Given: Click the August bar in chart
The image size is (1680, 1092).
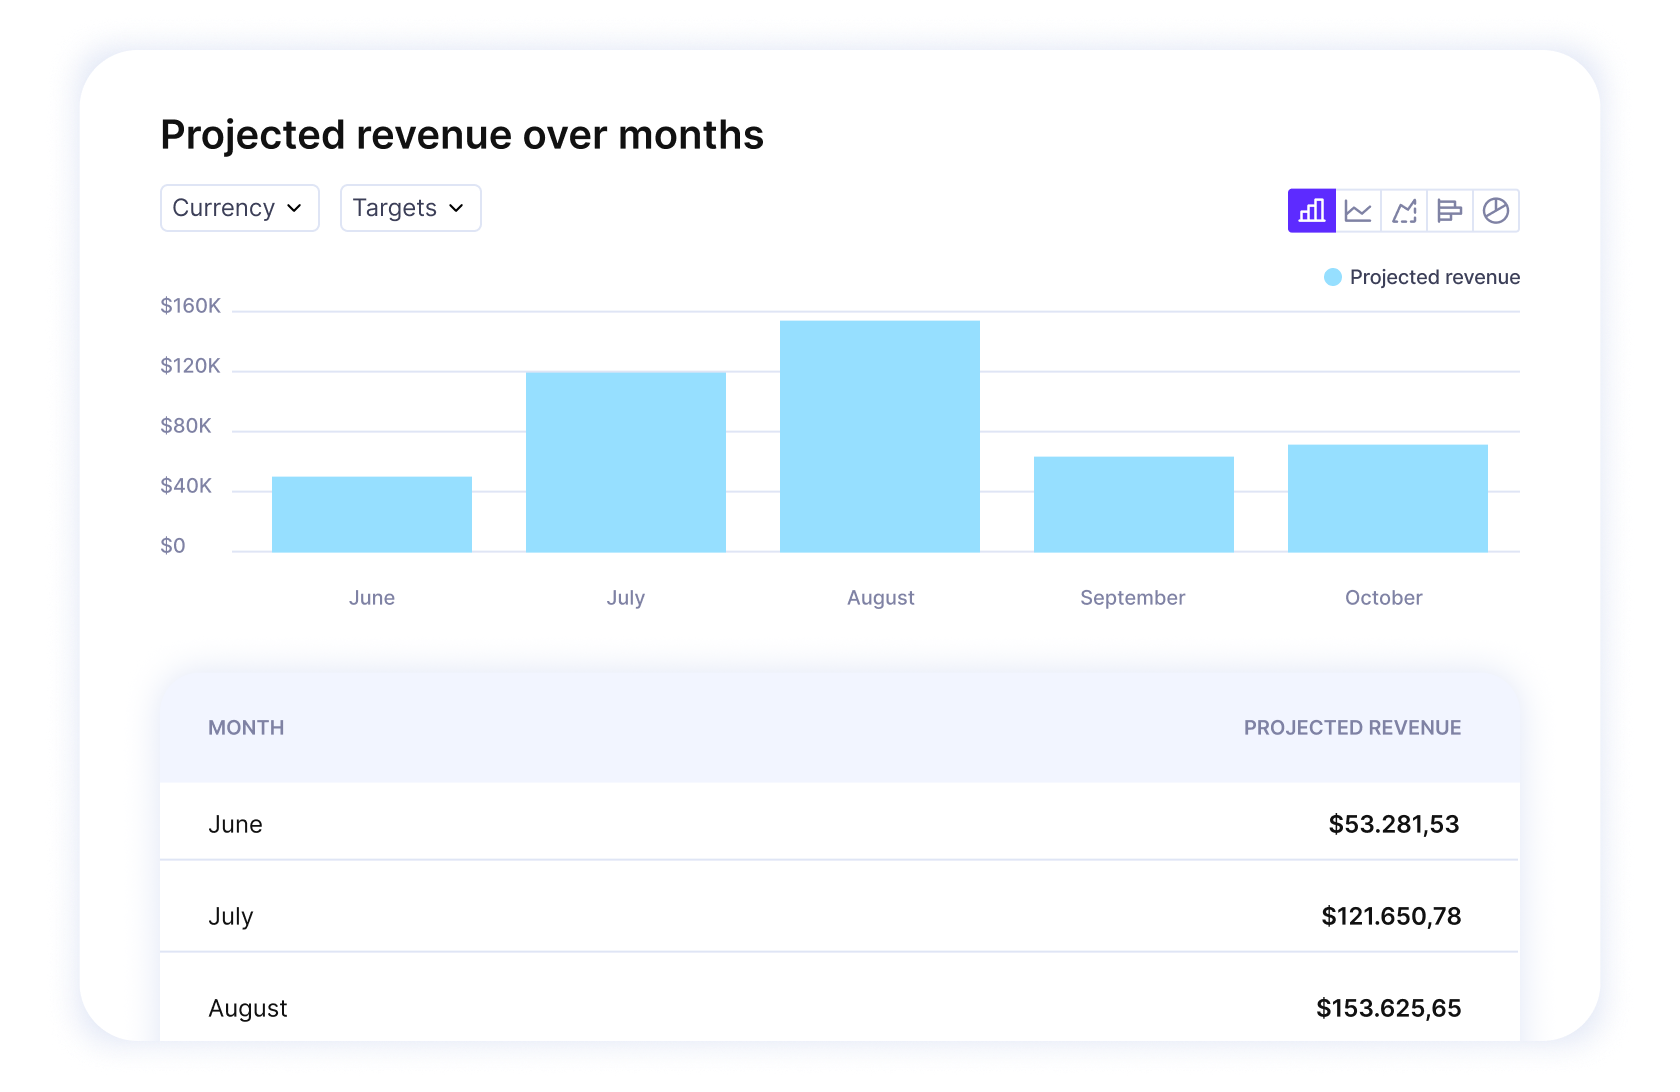Looking at the screenshot, I should point(880,436).
